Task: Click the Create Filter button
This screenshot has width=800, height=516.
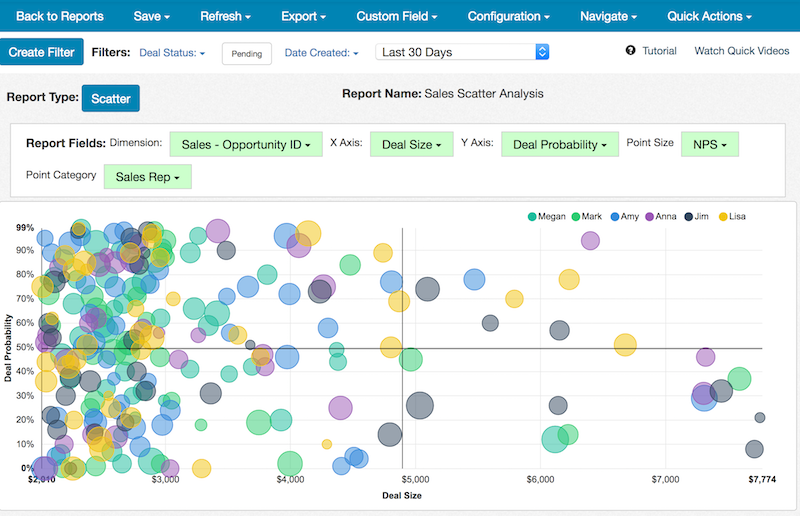Action: click(42, 52)
